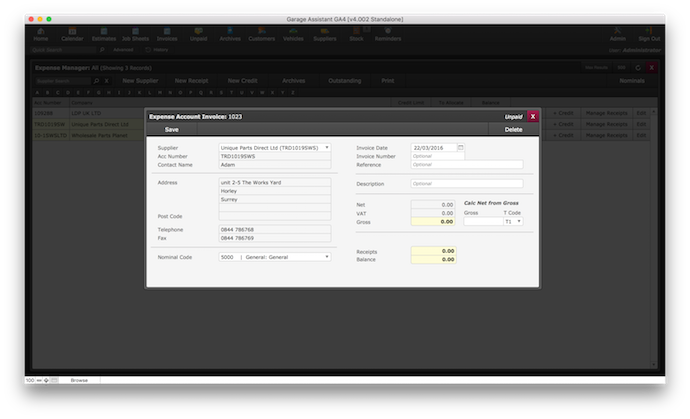Open the Reminders toolbar icon
The height and width of the screenshot is (419, 690).
(388, 34)
